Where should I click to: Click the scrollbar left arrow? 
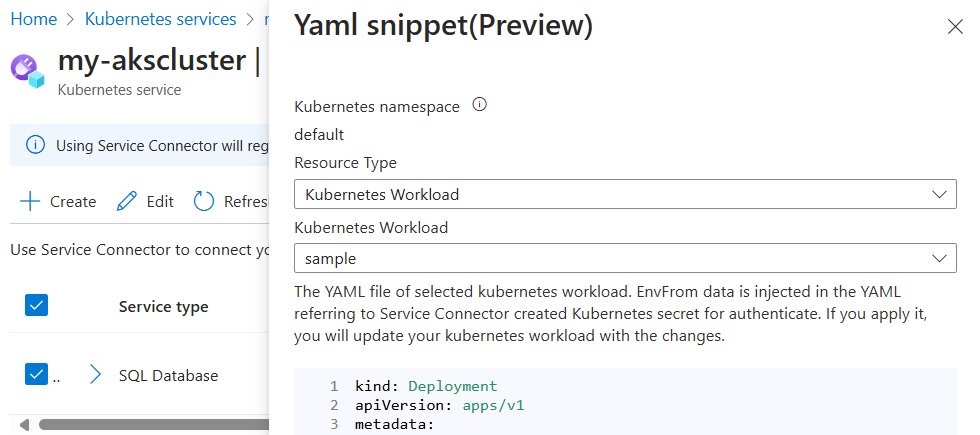[24, 424]
